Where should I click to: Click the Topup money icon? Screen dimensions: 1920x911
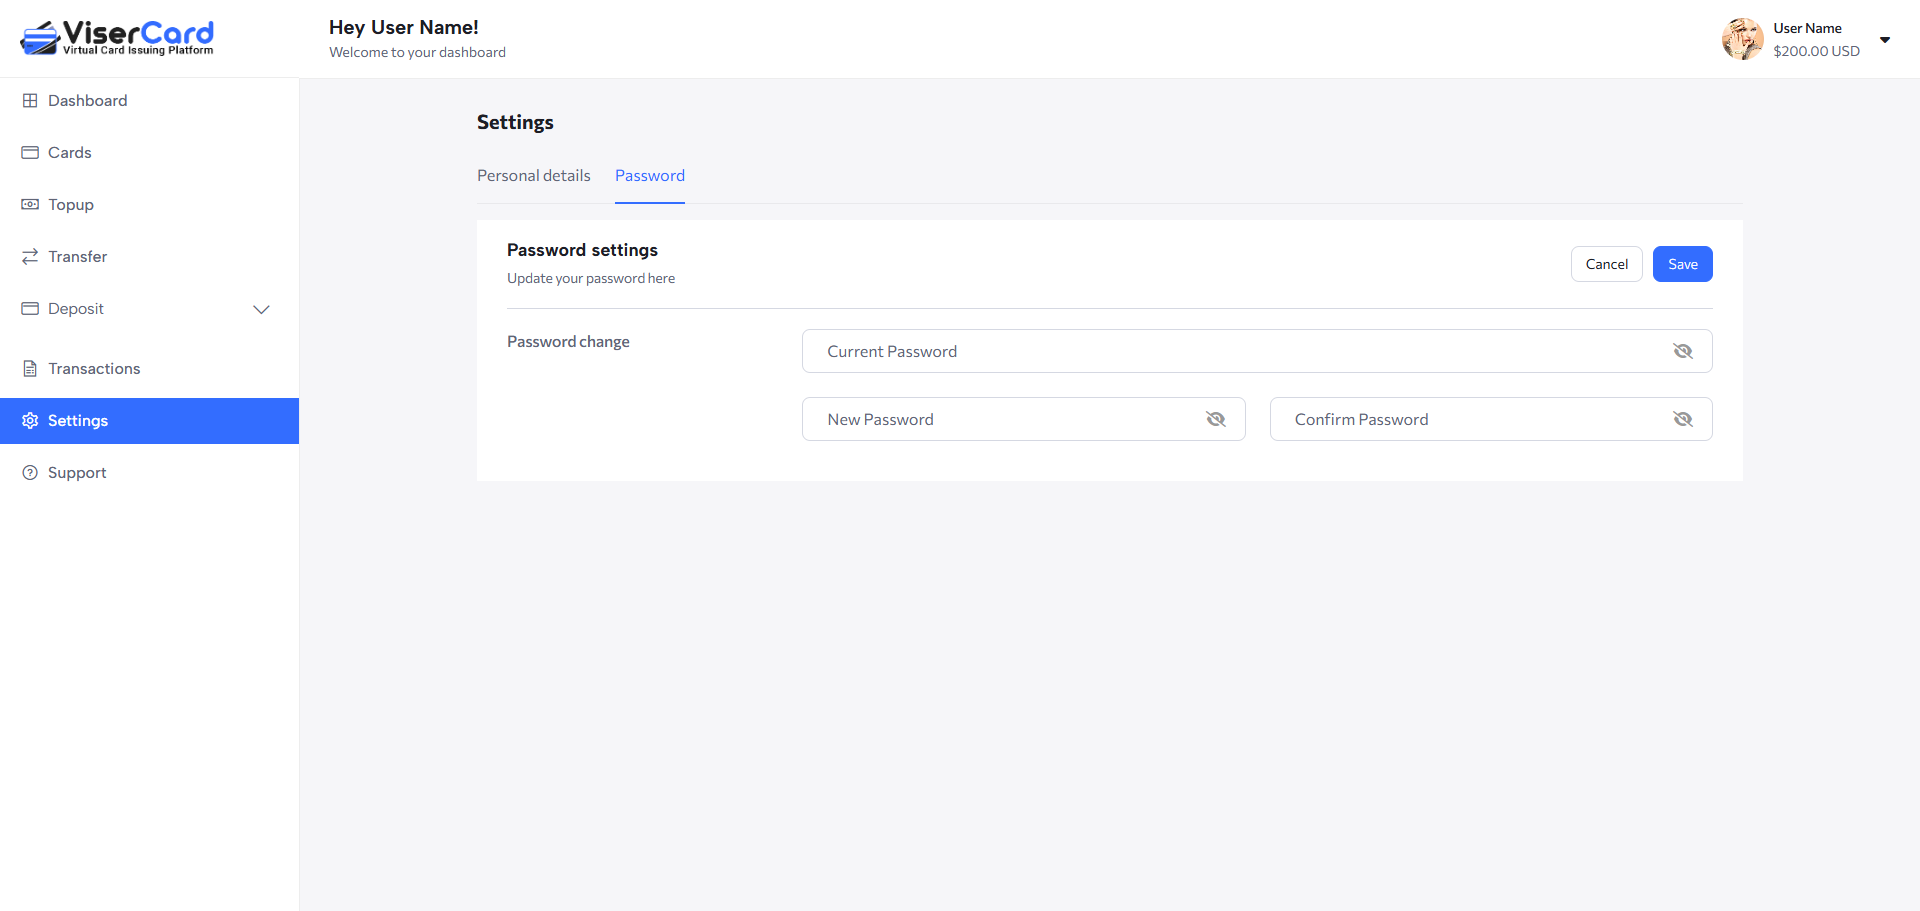pos(30,205)
